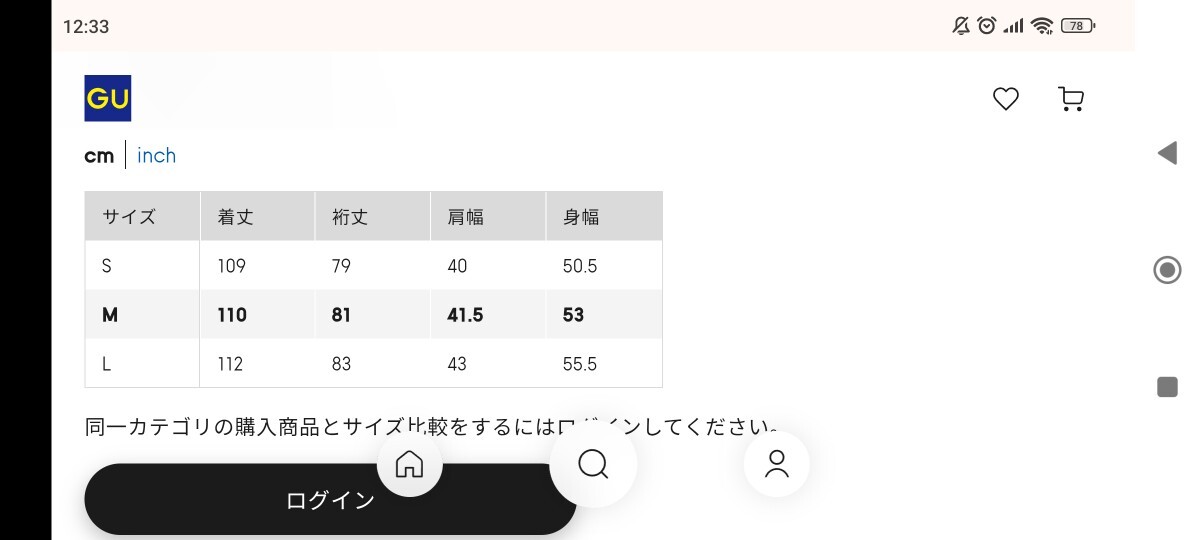Tap the ログイン button
The image size is (1200, 540).
330,500
